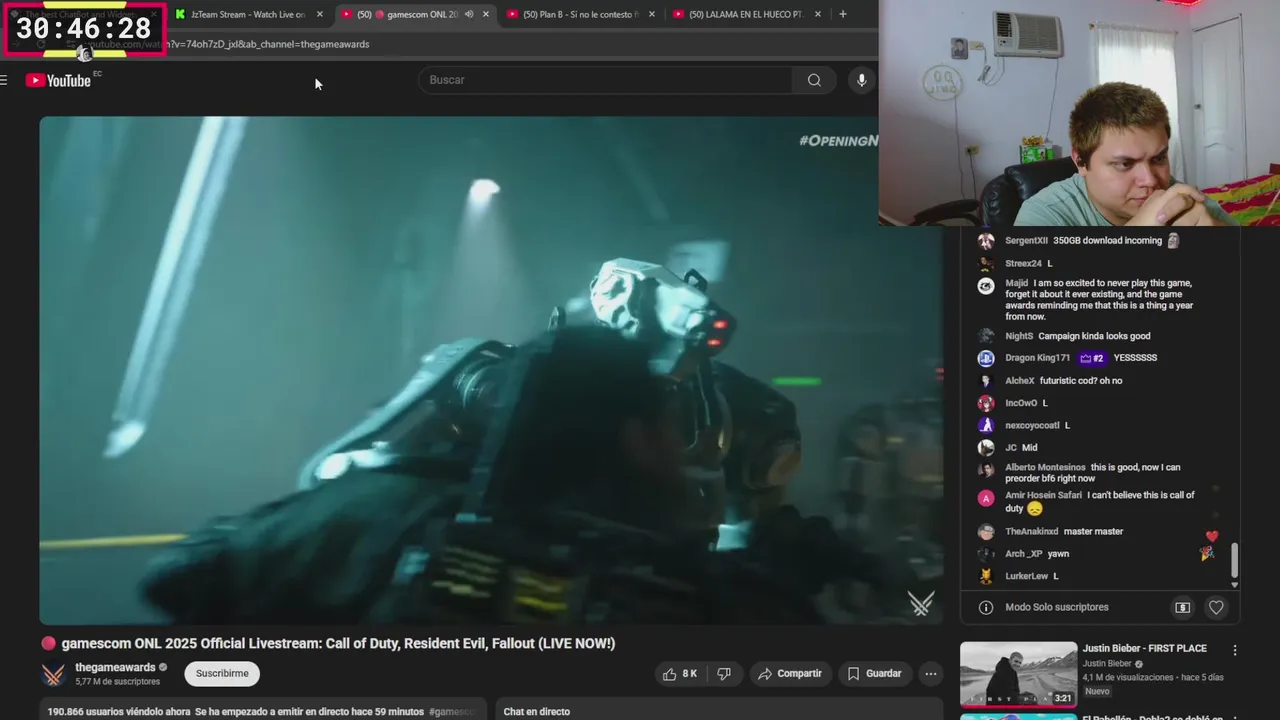Image resolution: width=1280 pixels, height=720 pixels.
Task: Send a heart reaction in live chat
Action: (x=1216, y=607)
